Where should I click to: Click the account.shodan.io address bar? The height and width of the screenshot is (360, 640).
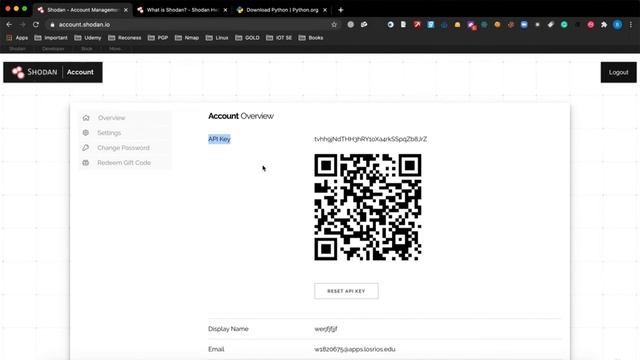tap(192, 24)
